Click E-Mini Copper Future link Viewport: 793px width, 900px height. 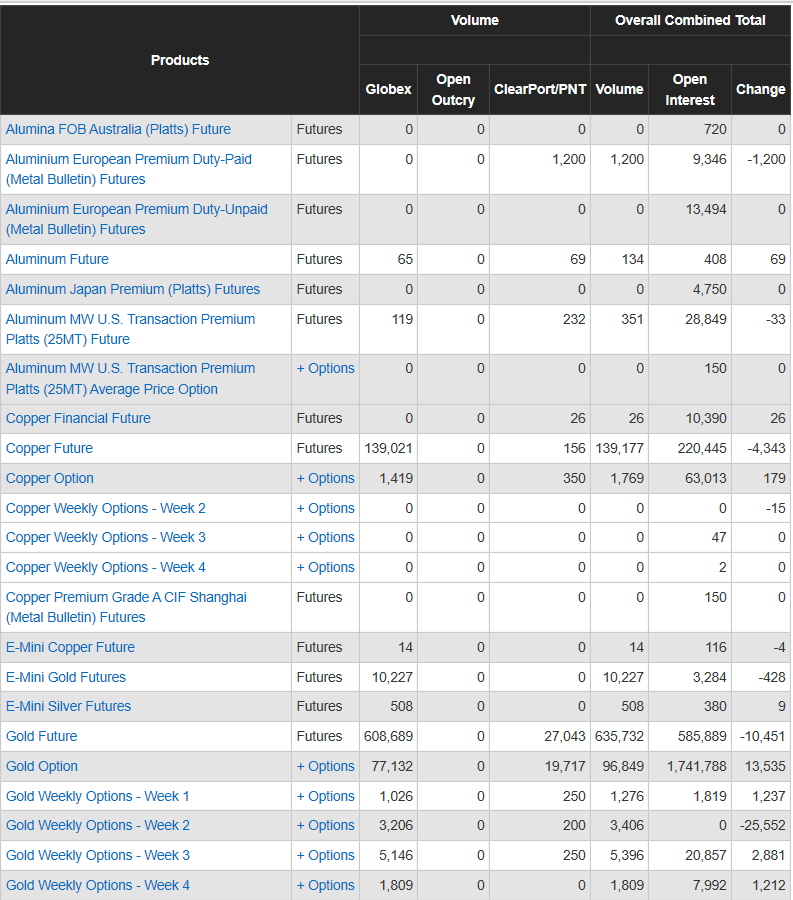coord(70,647)
